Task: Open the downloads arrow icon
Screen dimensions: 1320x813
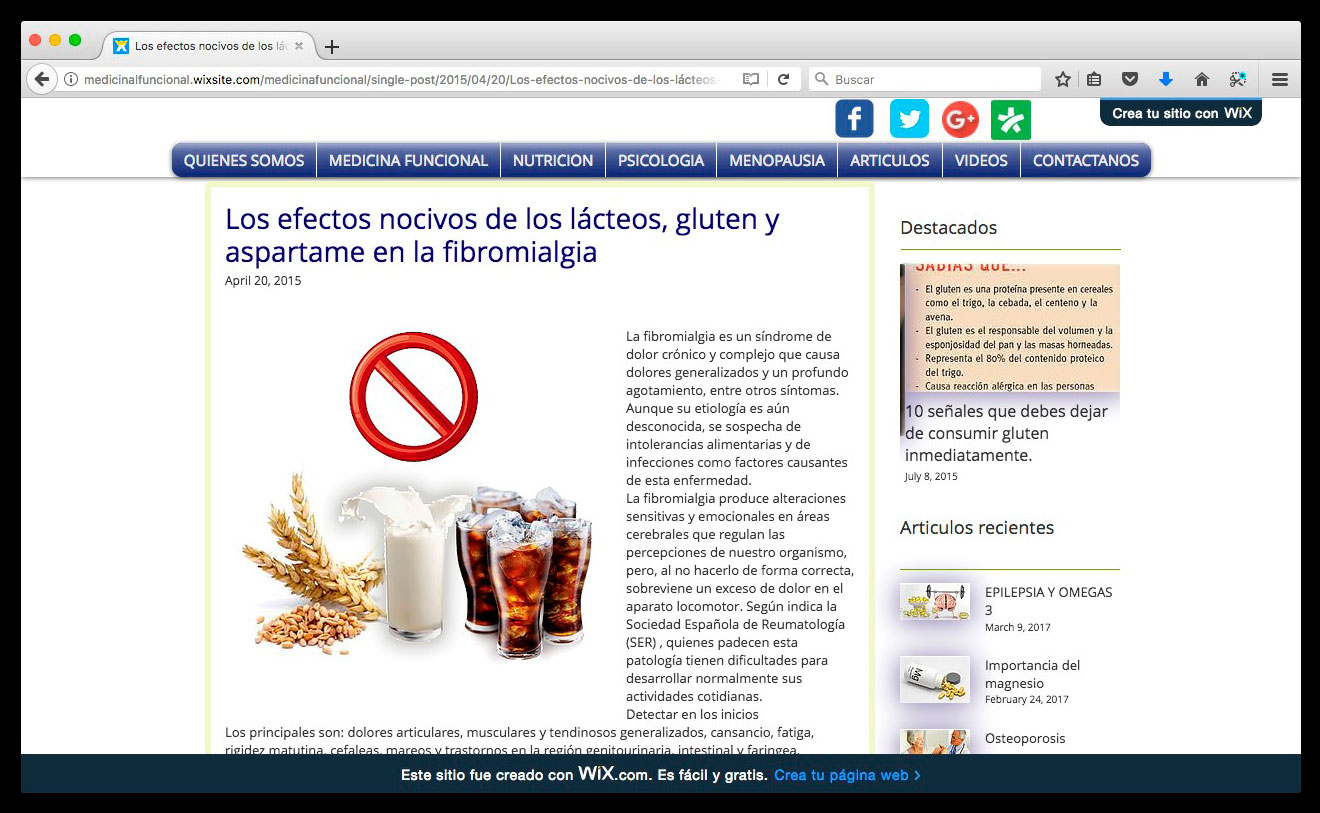Action: (1165, 79)
